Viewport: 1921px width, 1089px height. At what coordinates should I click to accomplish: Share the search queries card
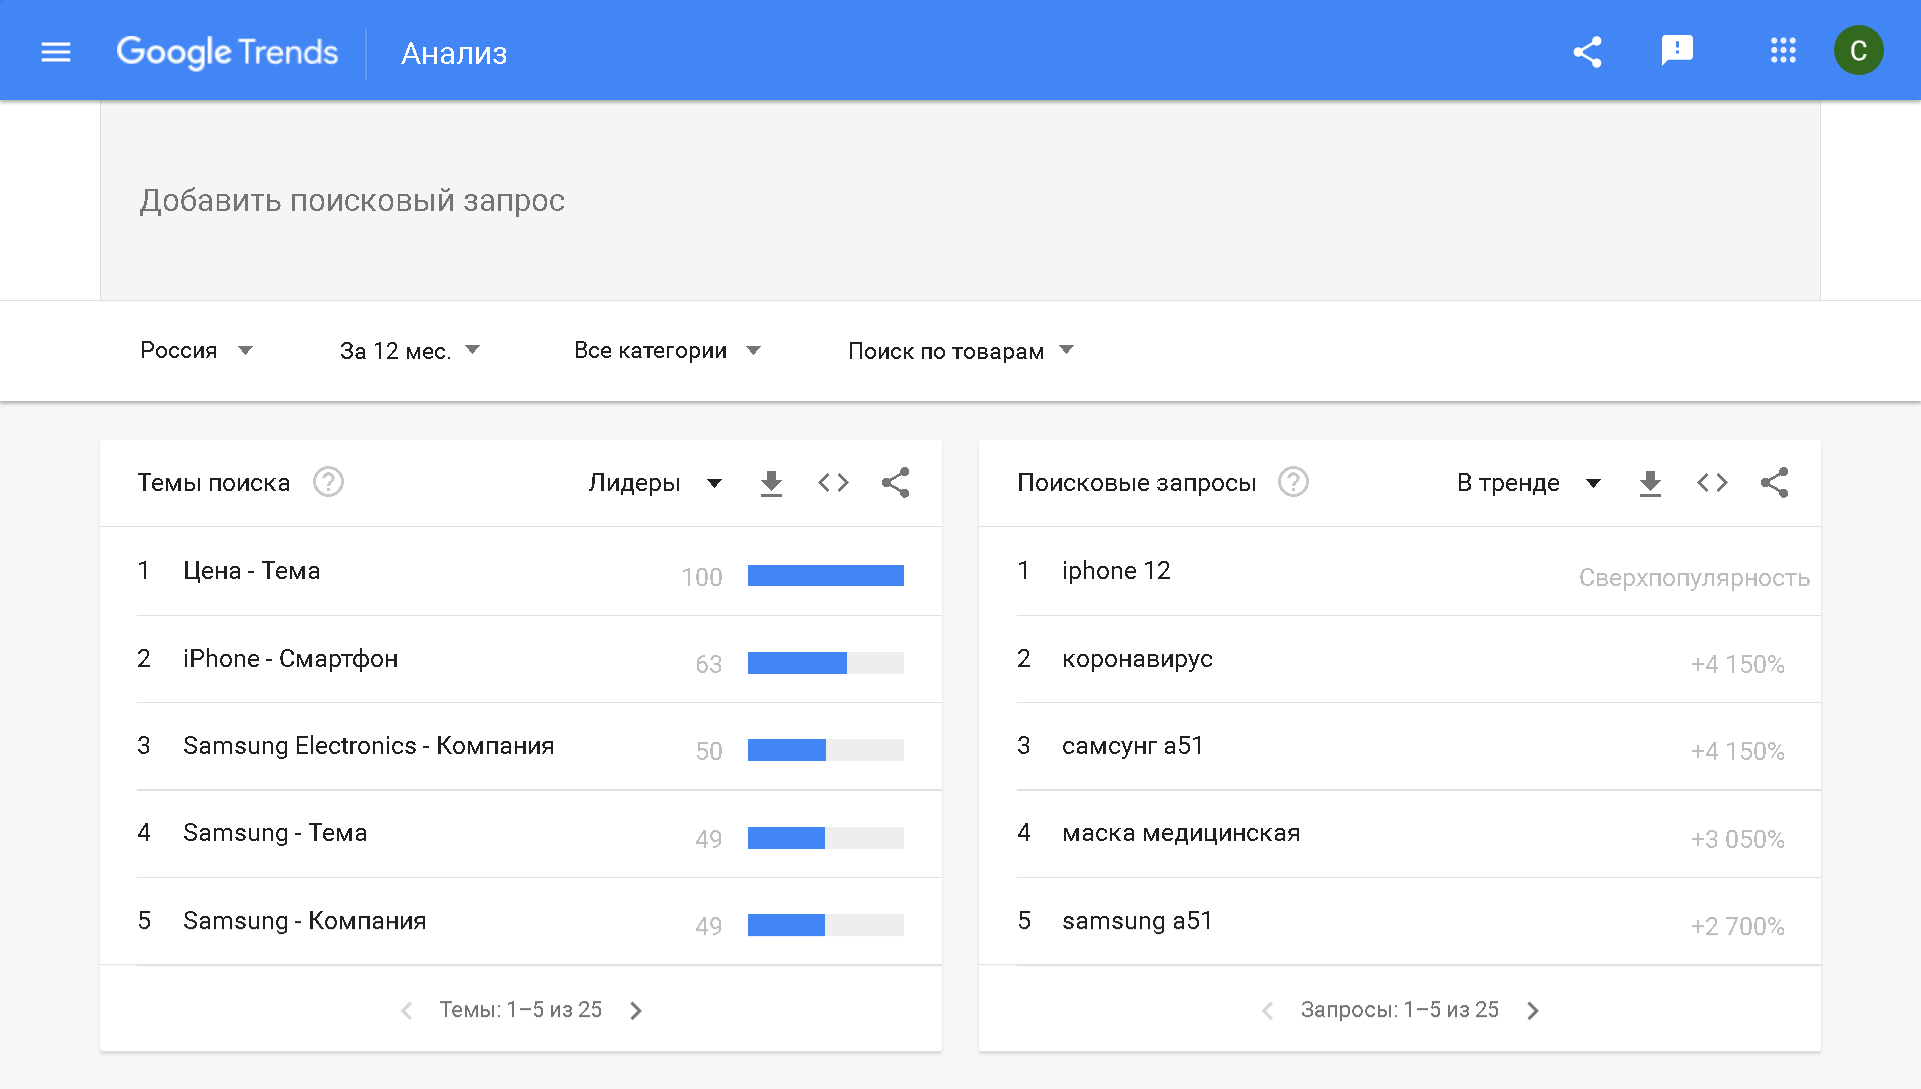coord(1774,483)
